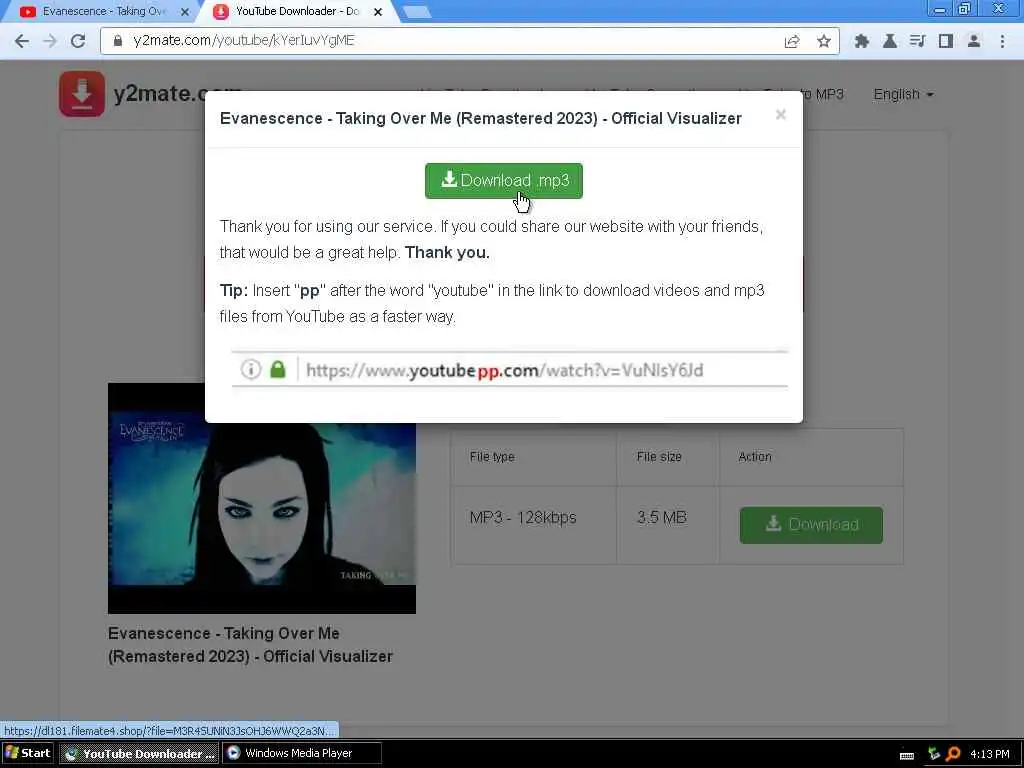Click the green padlock in example URL
This screenshot has height=768, width=1024.
278,370
